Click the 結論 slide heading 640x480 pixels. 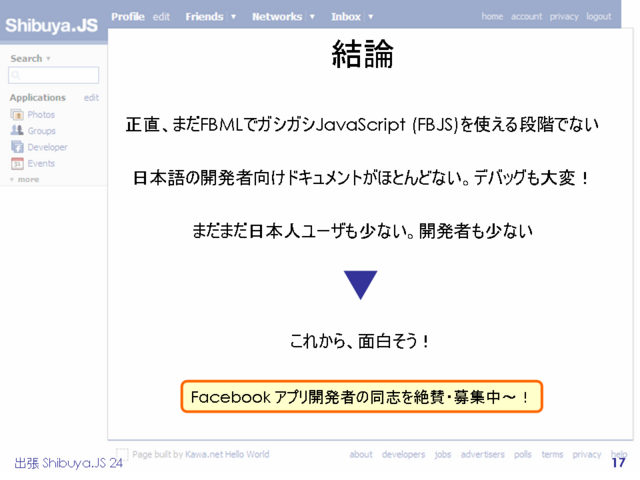pos(362,53)
